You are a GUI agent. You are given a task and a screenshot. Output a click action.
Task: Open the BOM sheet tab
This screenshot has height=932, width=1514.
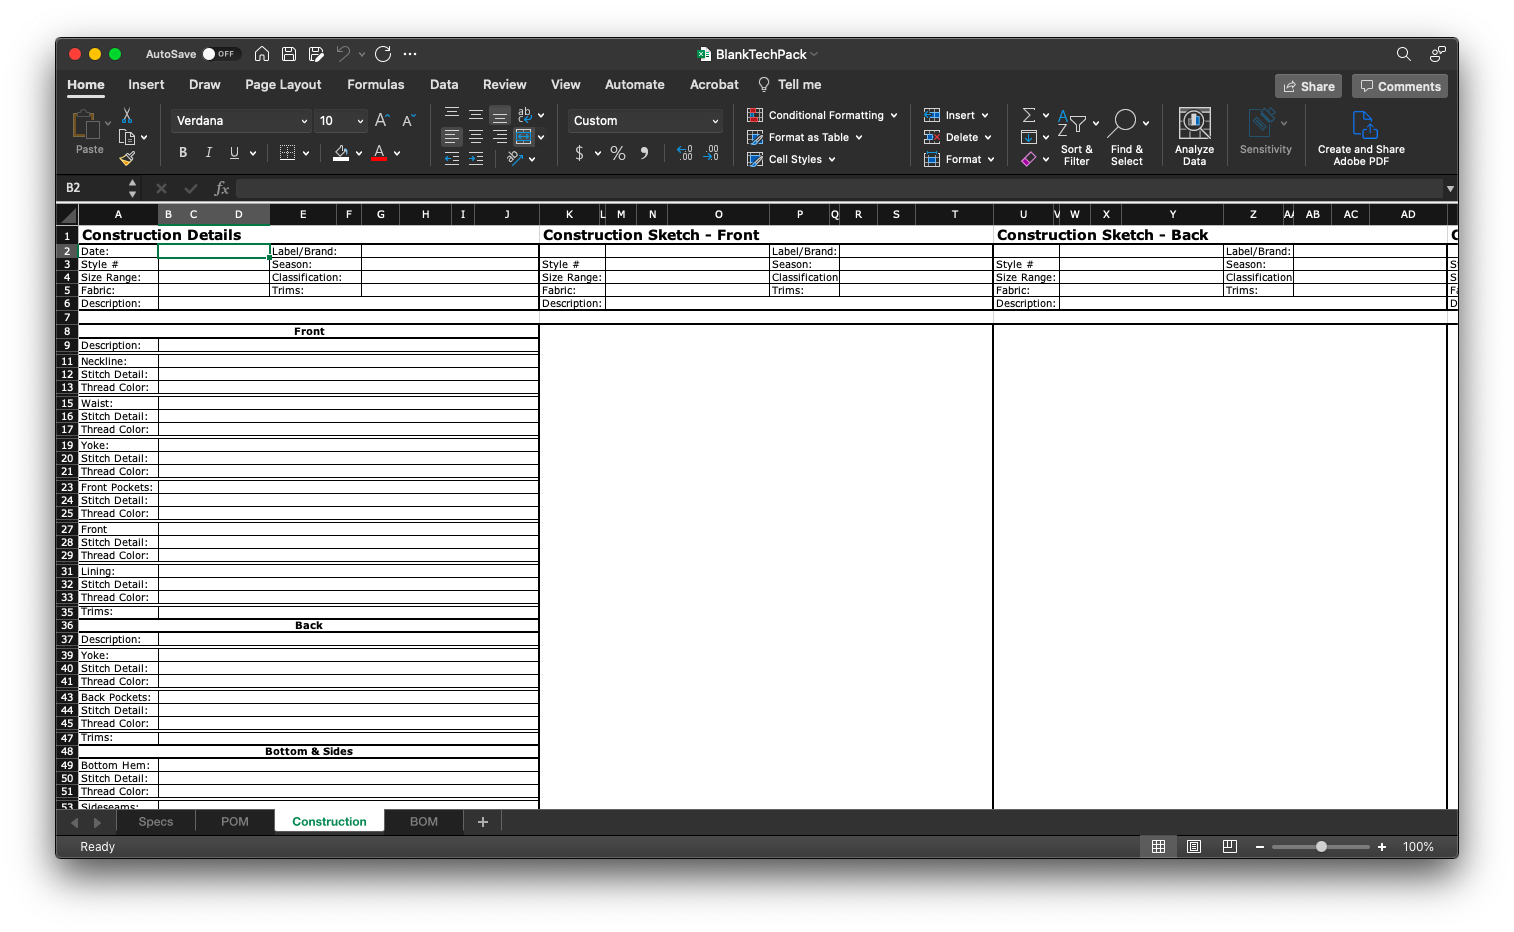pos(424,822)
